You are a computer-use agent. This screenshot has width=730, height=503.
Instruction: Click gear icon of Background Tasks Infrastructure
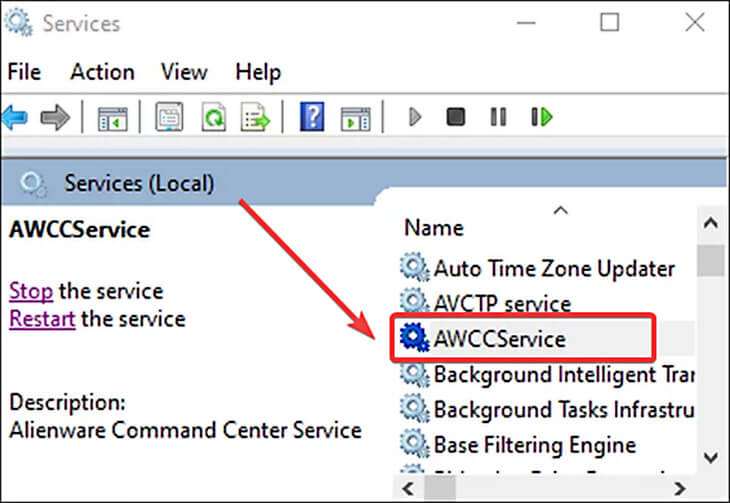point(414,408)
